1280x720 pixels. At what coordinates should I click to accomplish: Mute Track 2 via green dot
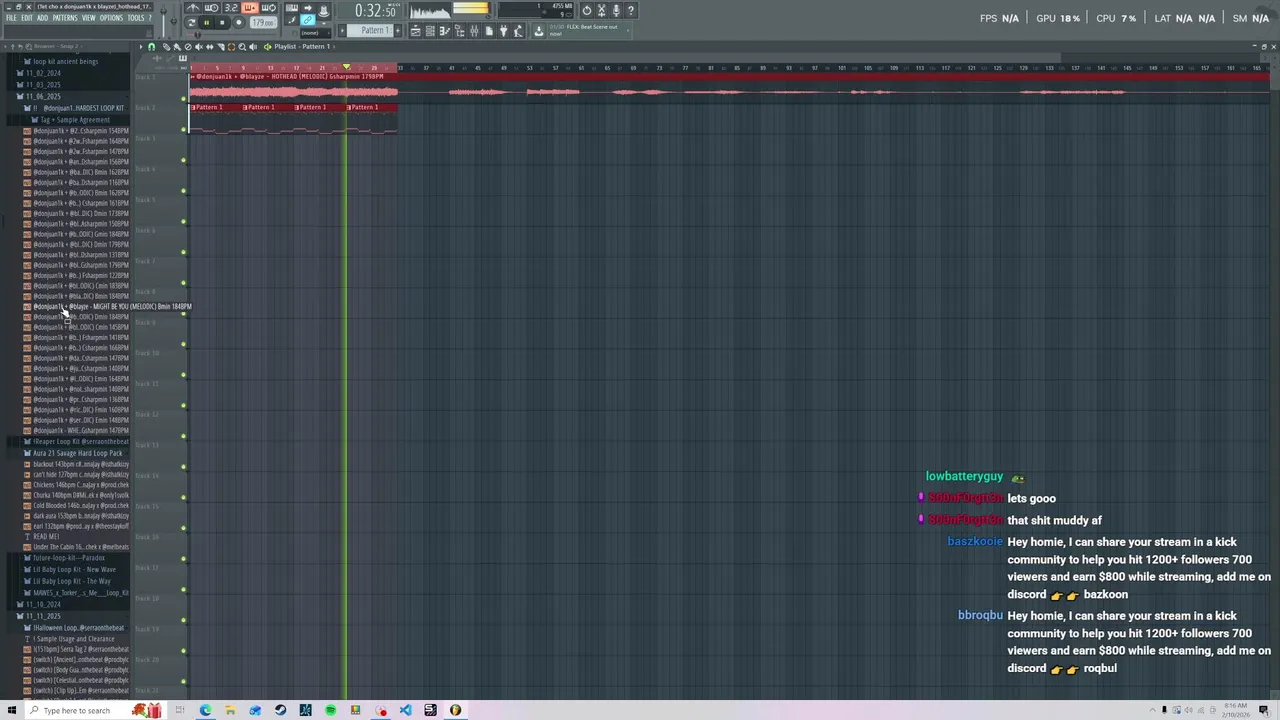point(183,129)
